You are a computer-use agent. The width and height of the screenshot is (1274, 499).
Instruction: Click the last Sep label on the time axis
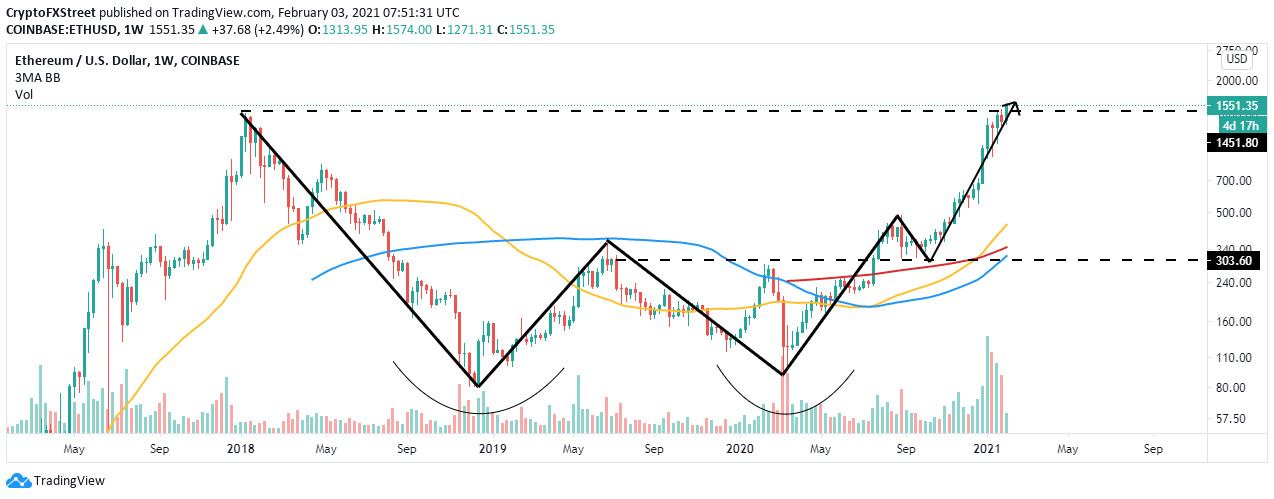coord(1152,450)
